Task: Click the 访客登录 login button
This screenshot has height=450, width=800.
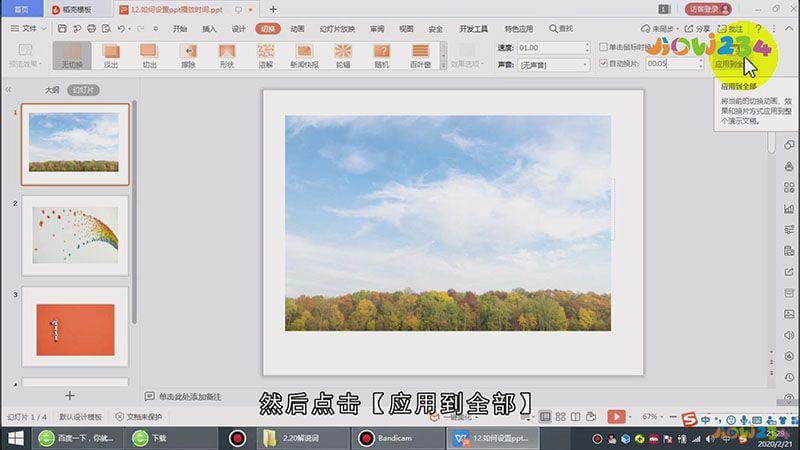Action: click(708, 9)
